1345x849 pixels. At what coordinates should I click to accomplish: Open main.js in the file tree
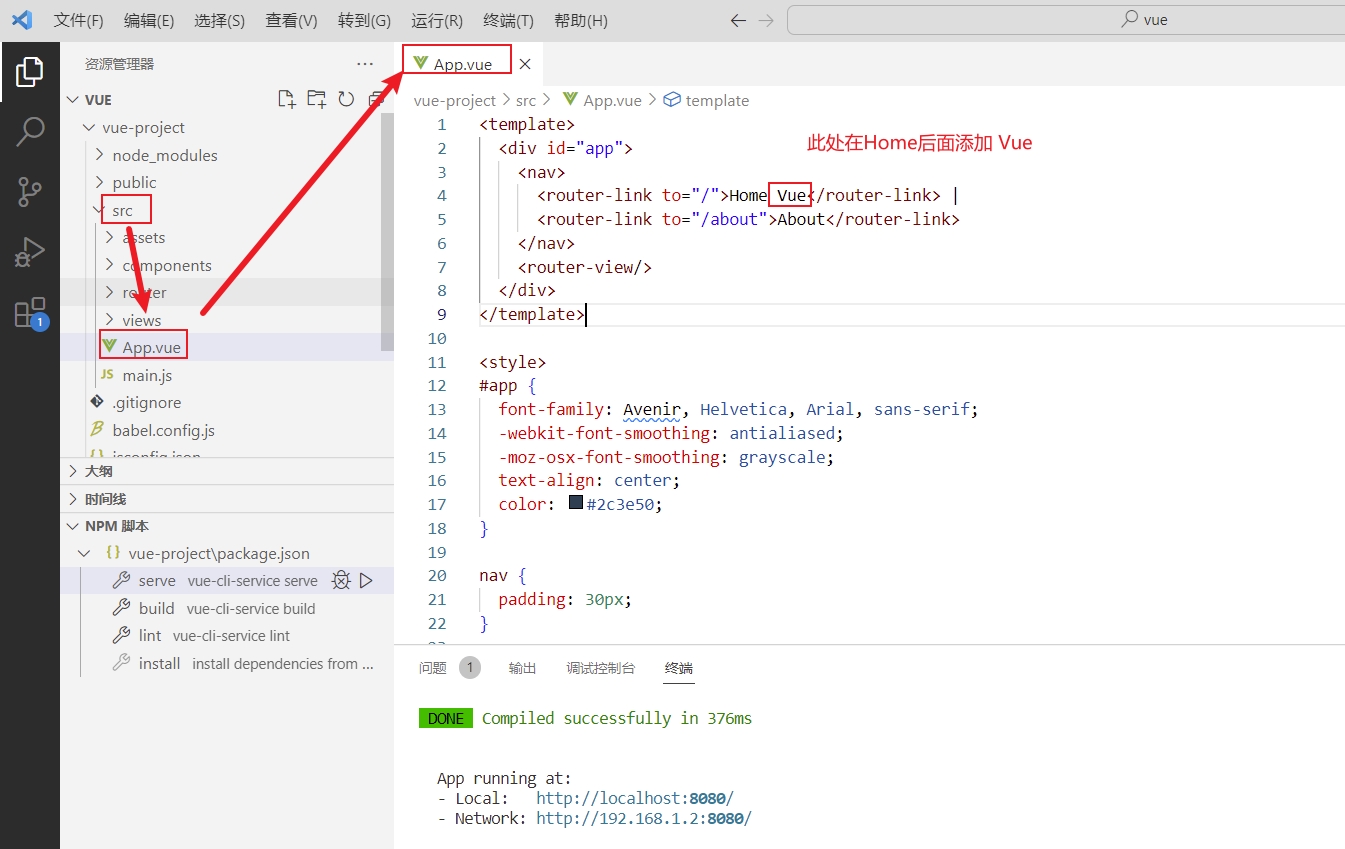147,376
